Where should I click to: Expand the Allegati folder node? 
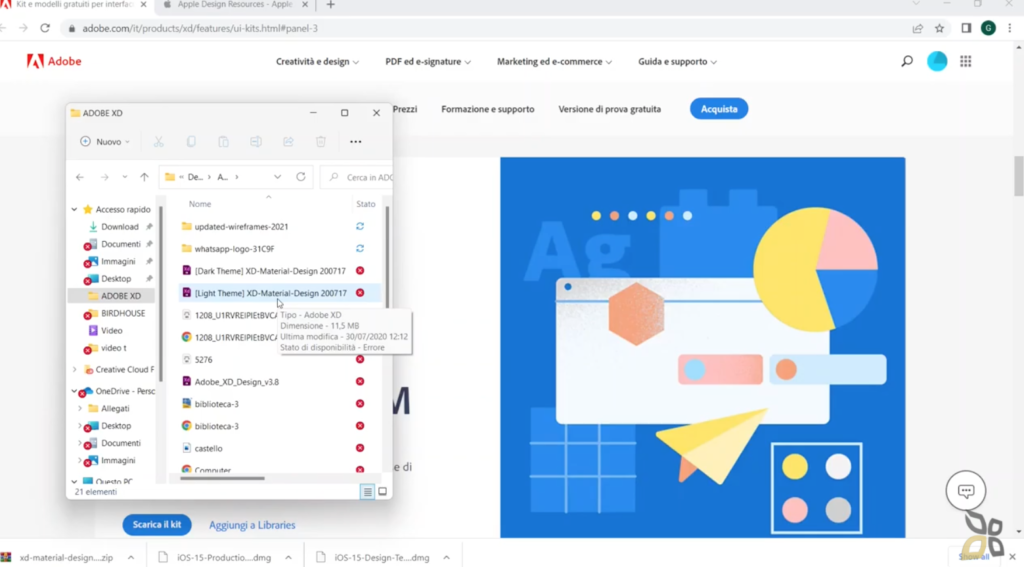click(x=80, y=408)
